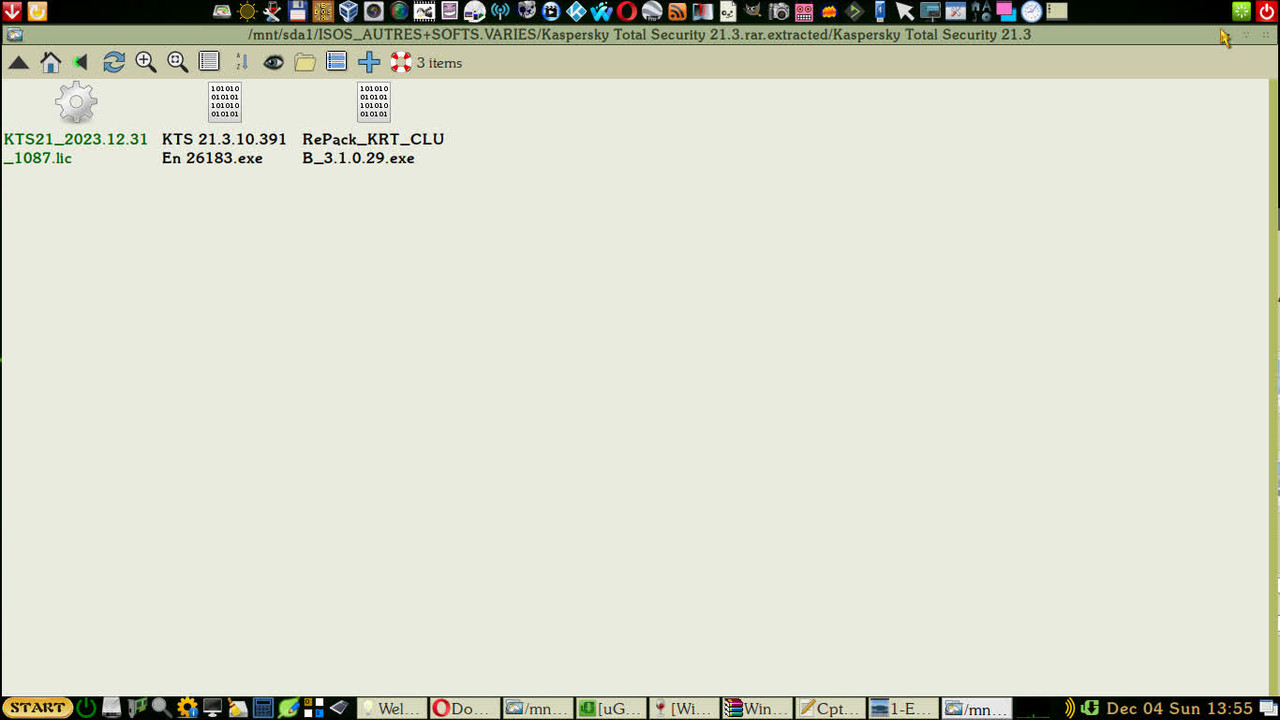Zoom in on file icons
Screen dimensions: 1280x720
146,62
